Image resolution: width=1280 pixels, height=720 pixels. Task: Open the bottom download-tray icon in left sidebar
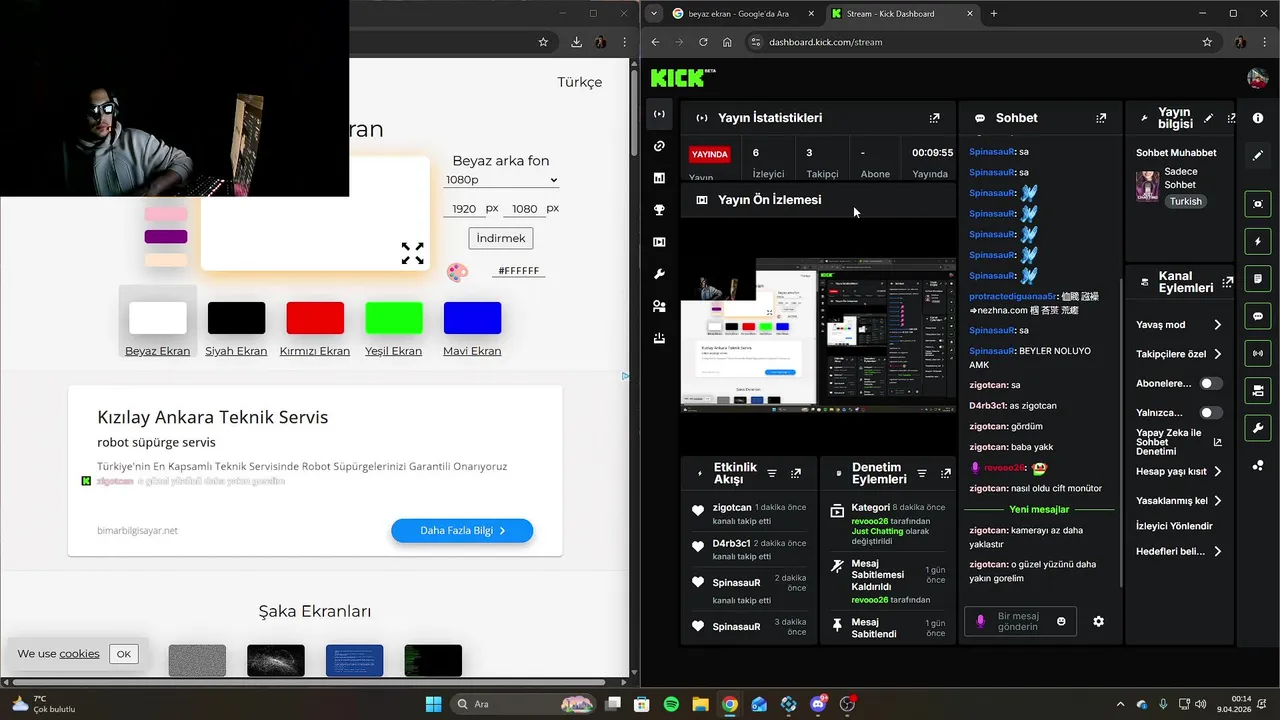point(659,338)
